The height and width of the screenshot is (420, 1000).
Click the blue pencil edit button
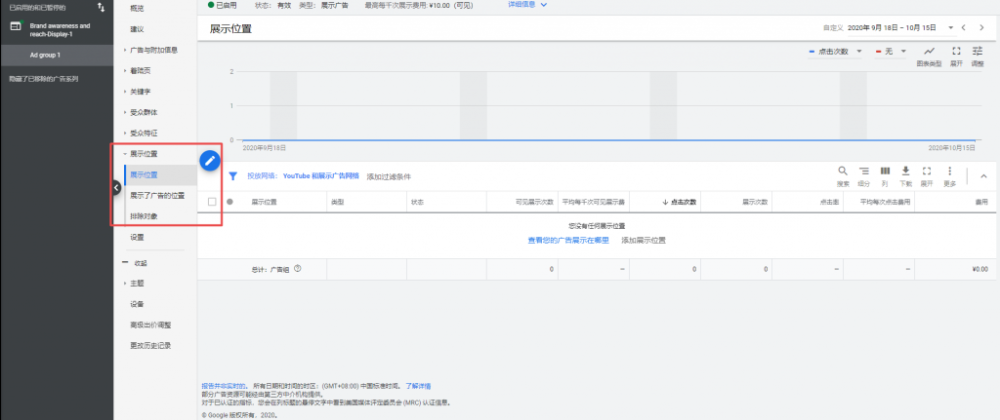click(210, 160)
